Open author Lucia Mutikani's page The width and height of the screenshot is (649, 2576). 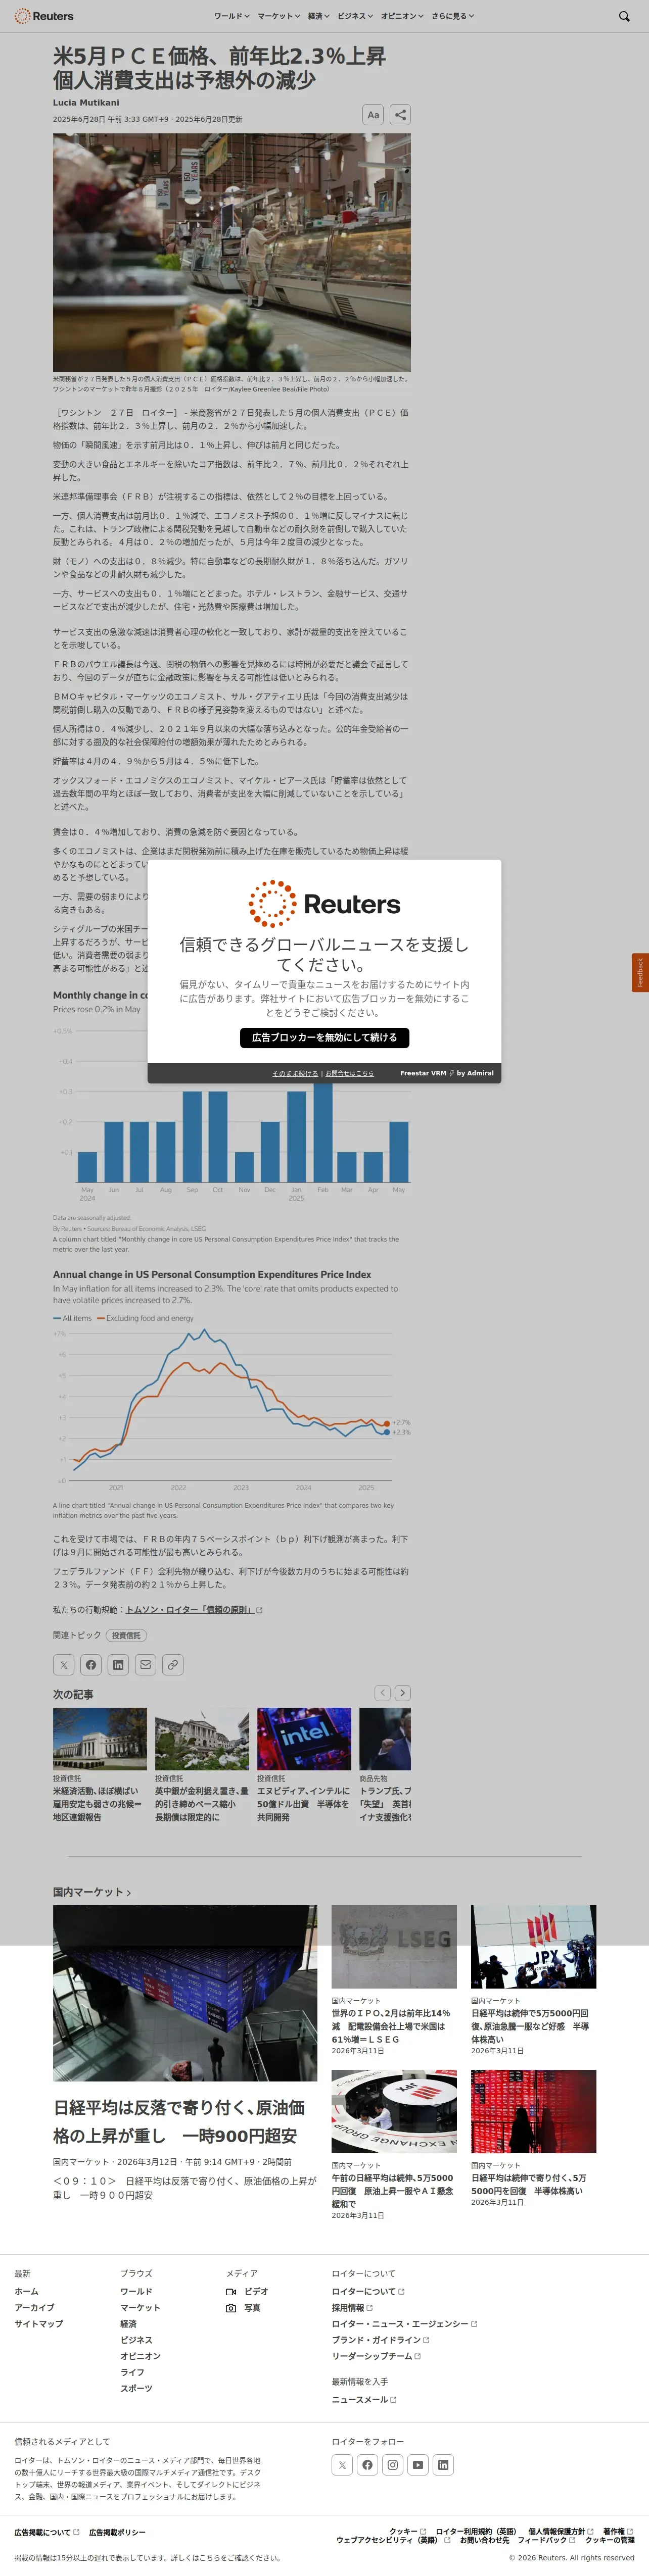click(86, 102)
